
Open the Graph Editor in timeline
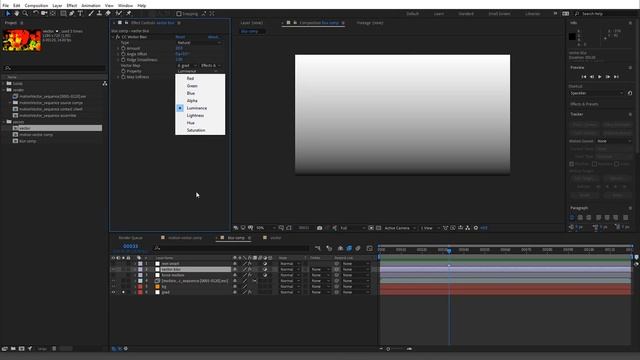pos(369,248)
